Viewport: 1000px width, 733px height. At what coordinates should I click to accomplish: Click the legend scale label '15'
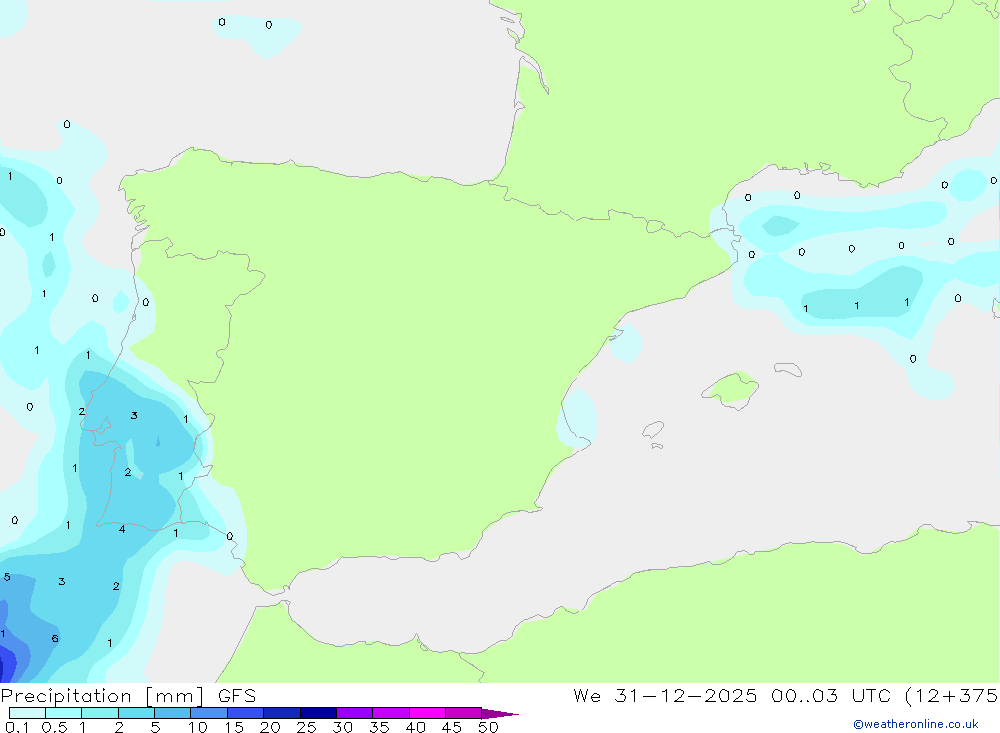tap(234, 727)
